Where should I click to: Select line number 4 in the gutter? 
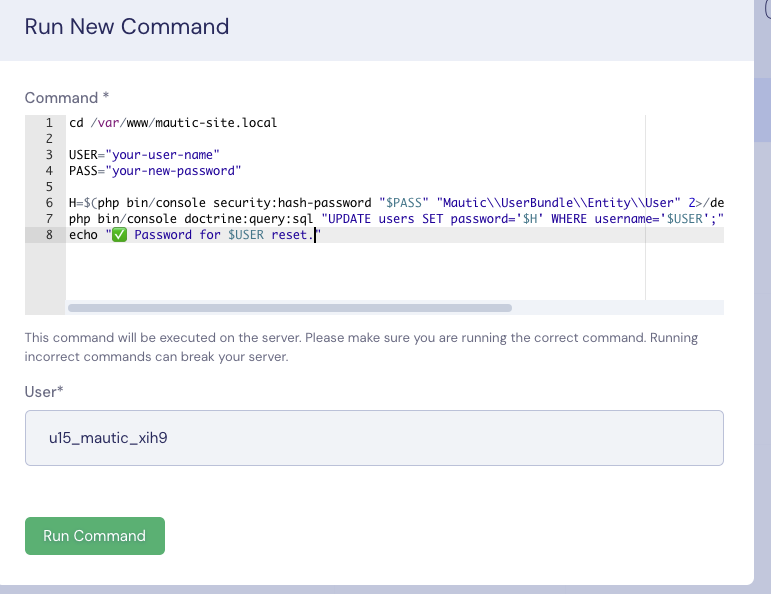(49, 171)
